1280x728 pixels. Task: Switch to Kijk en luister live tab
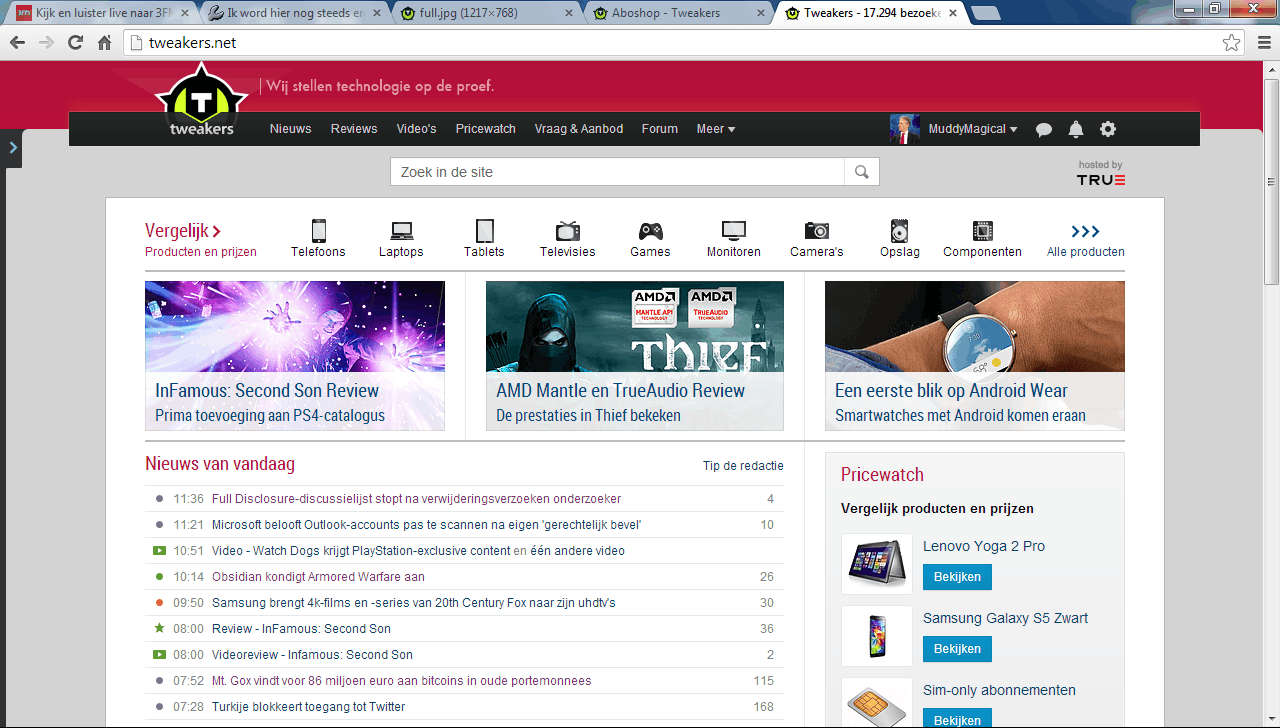tap(104, 13)
